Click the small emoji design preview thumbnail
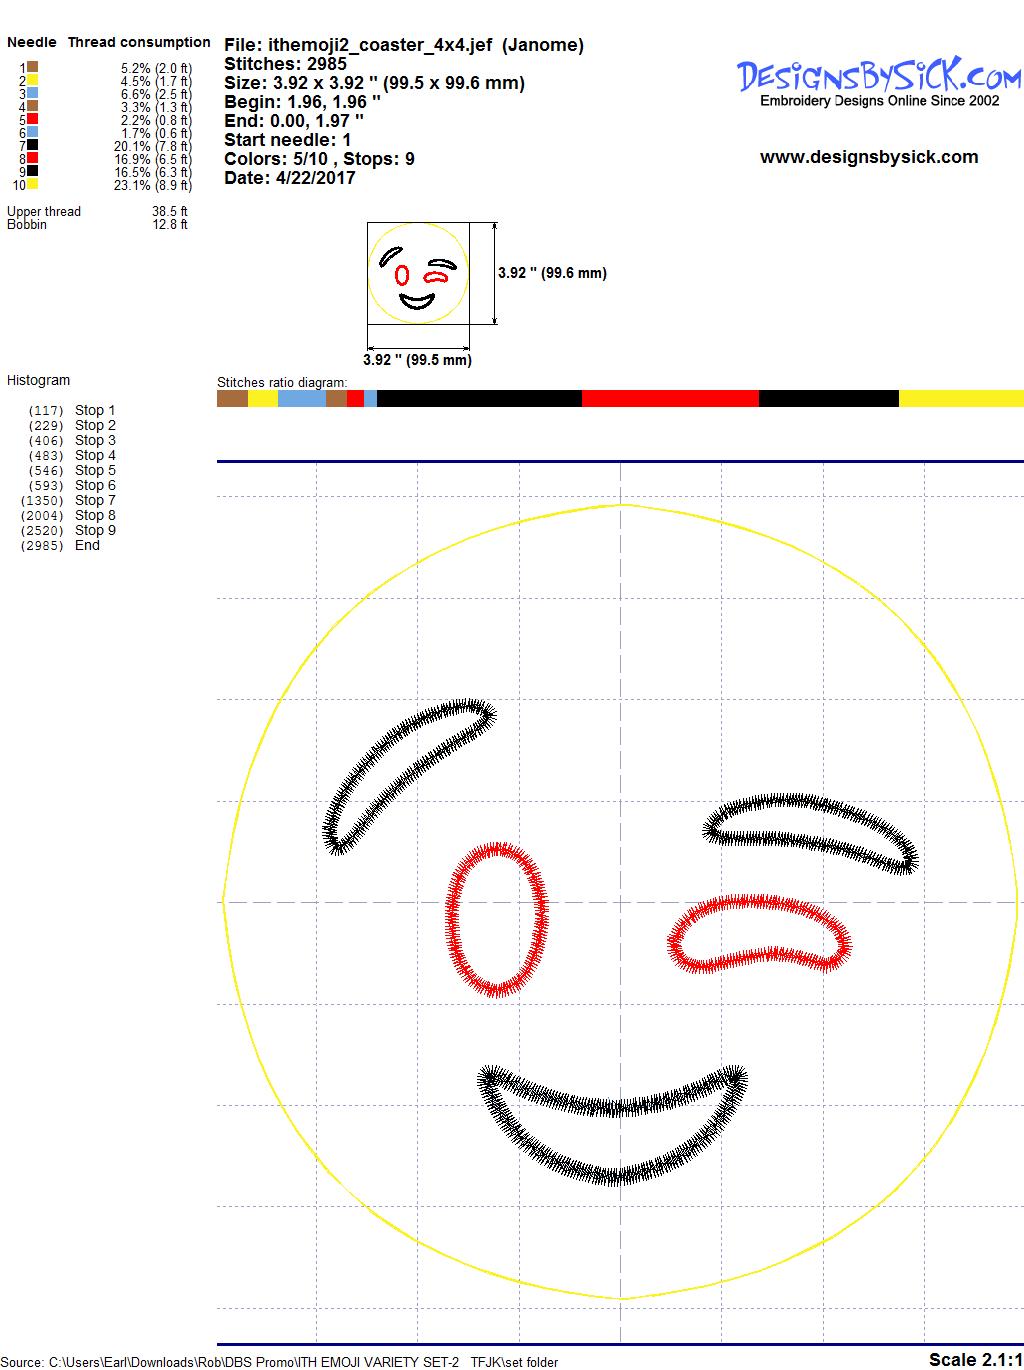This screenshot has width=1024, height=1370. pyautogui.click(x=418, y=274)
